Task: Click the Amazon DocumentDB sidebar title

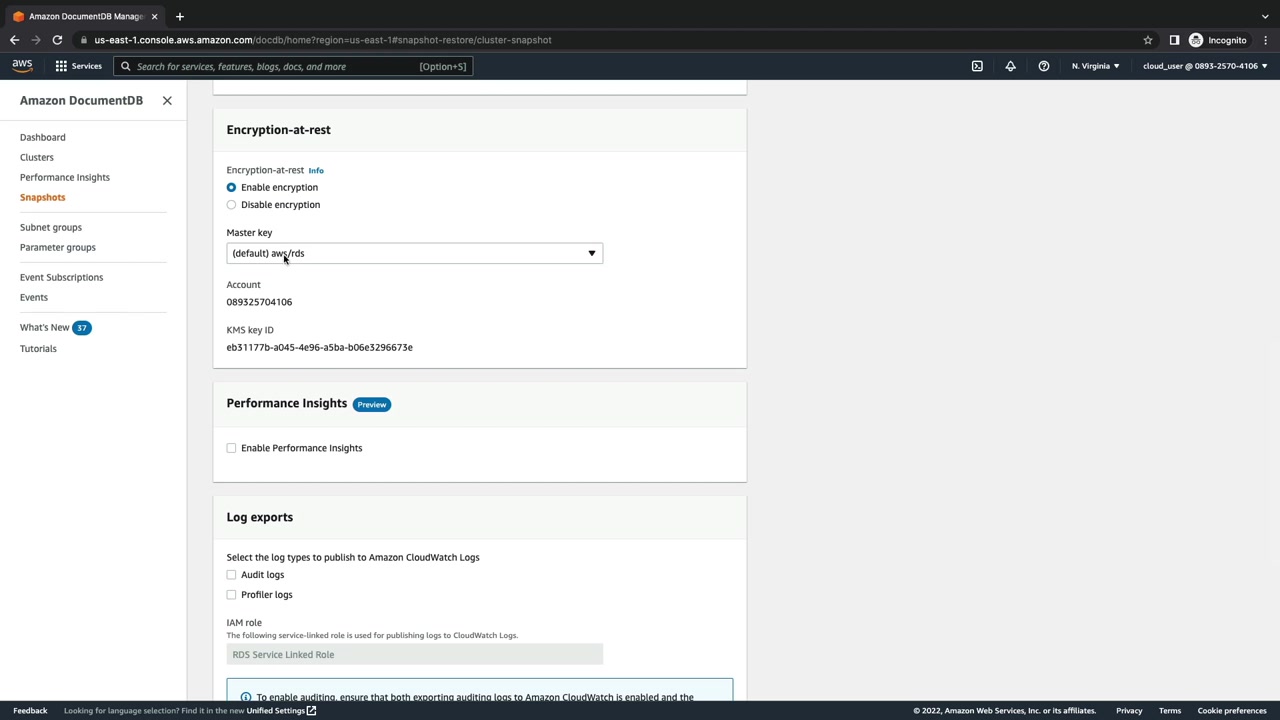Action: [x=81, y=100]
